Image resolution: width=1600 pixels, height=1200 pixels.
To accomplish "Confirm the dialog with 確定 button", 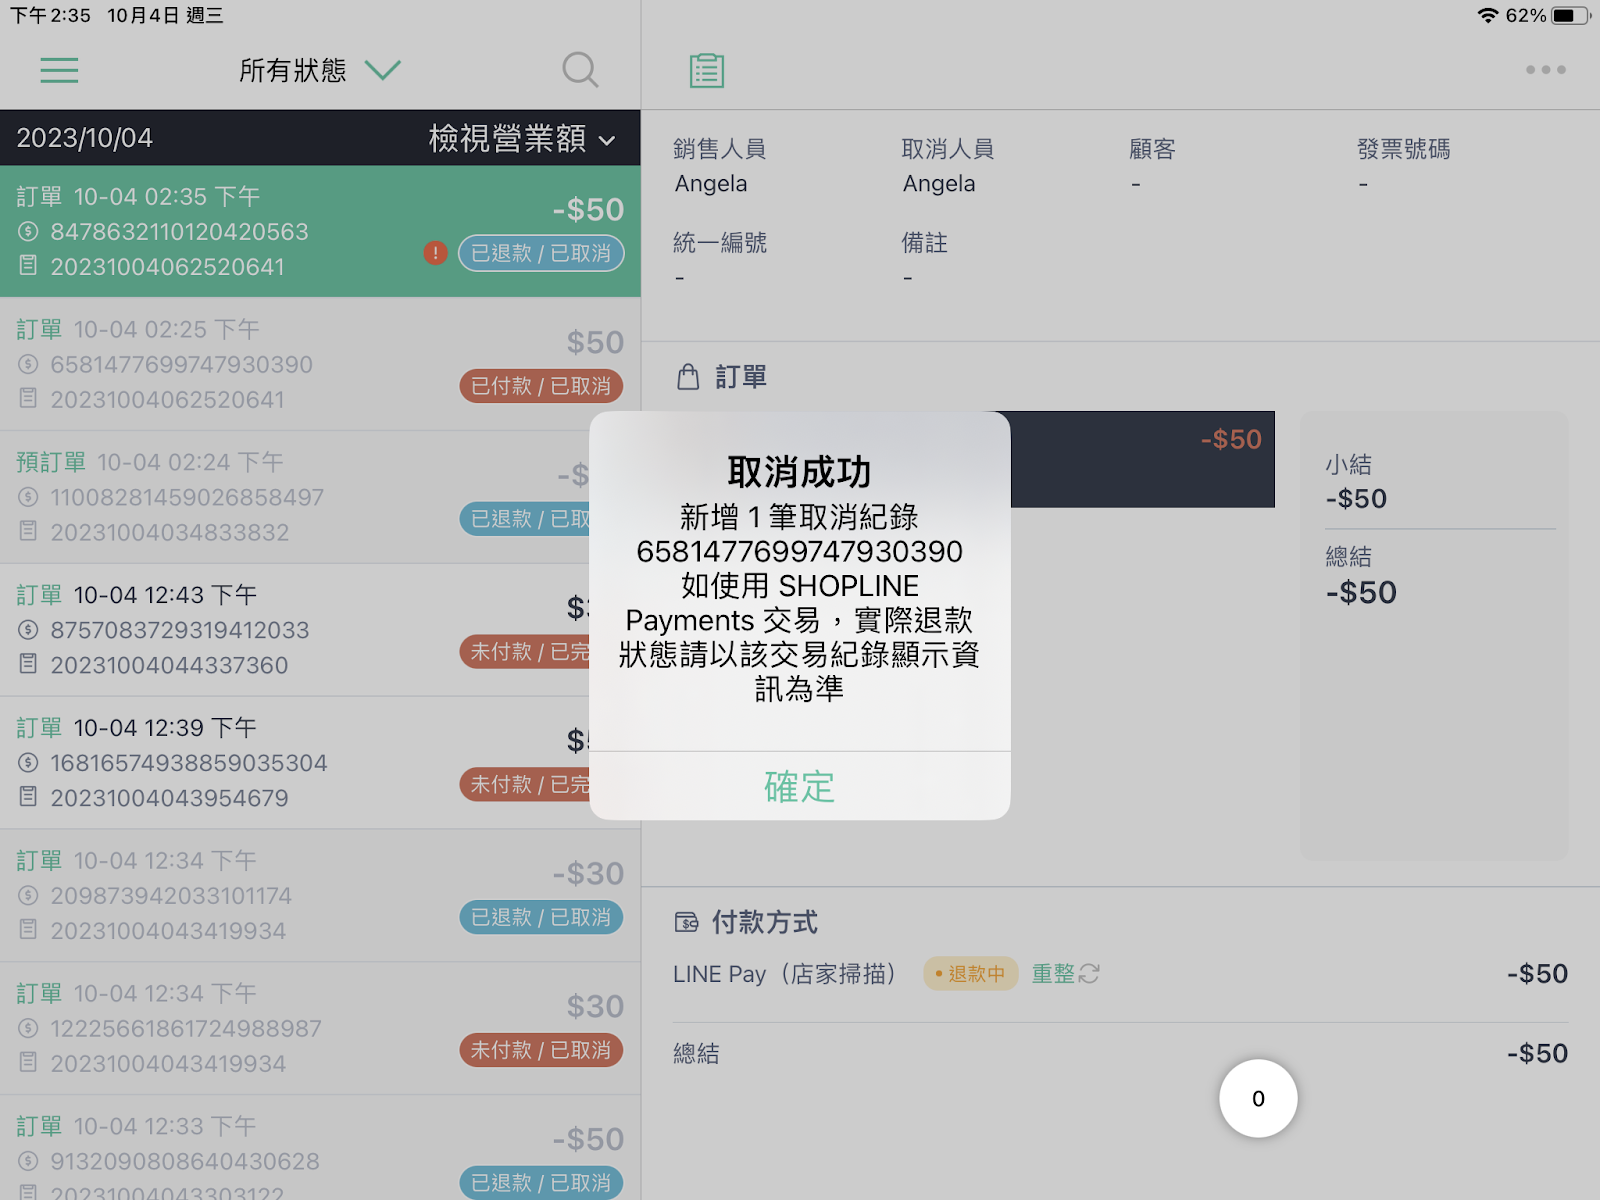I will [800, 786].
